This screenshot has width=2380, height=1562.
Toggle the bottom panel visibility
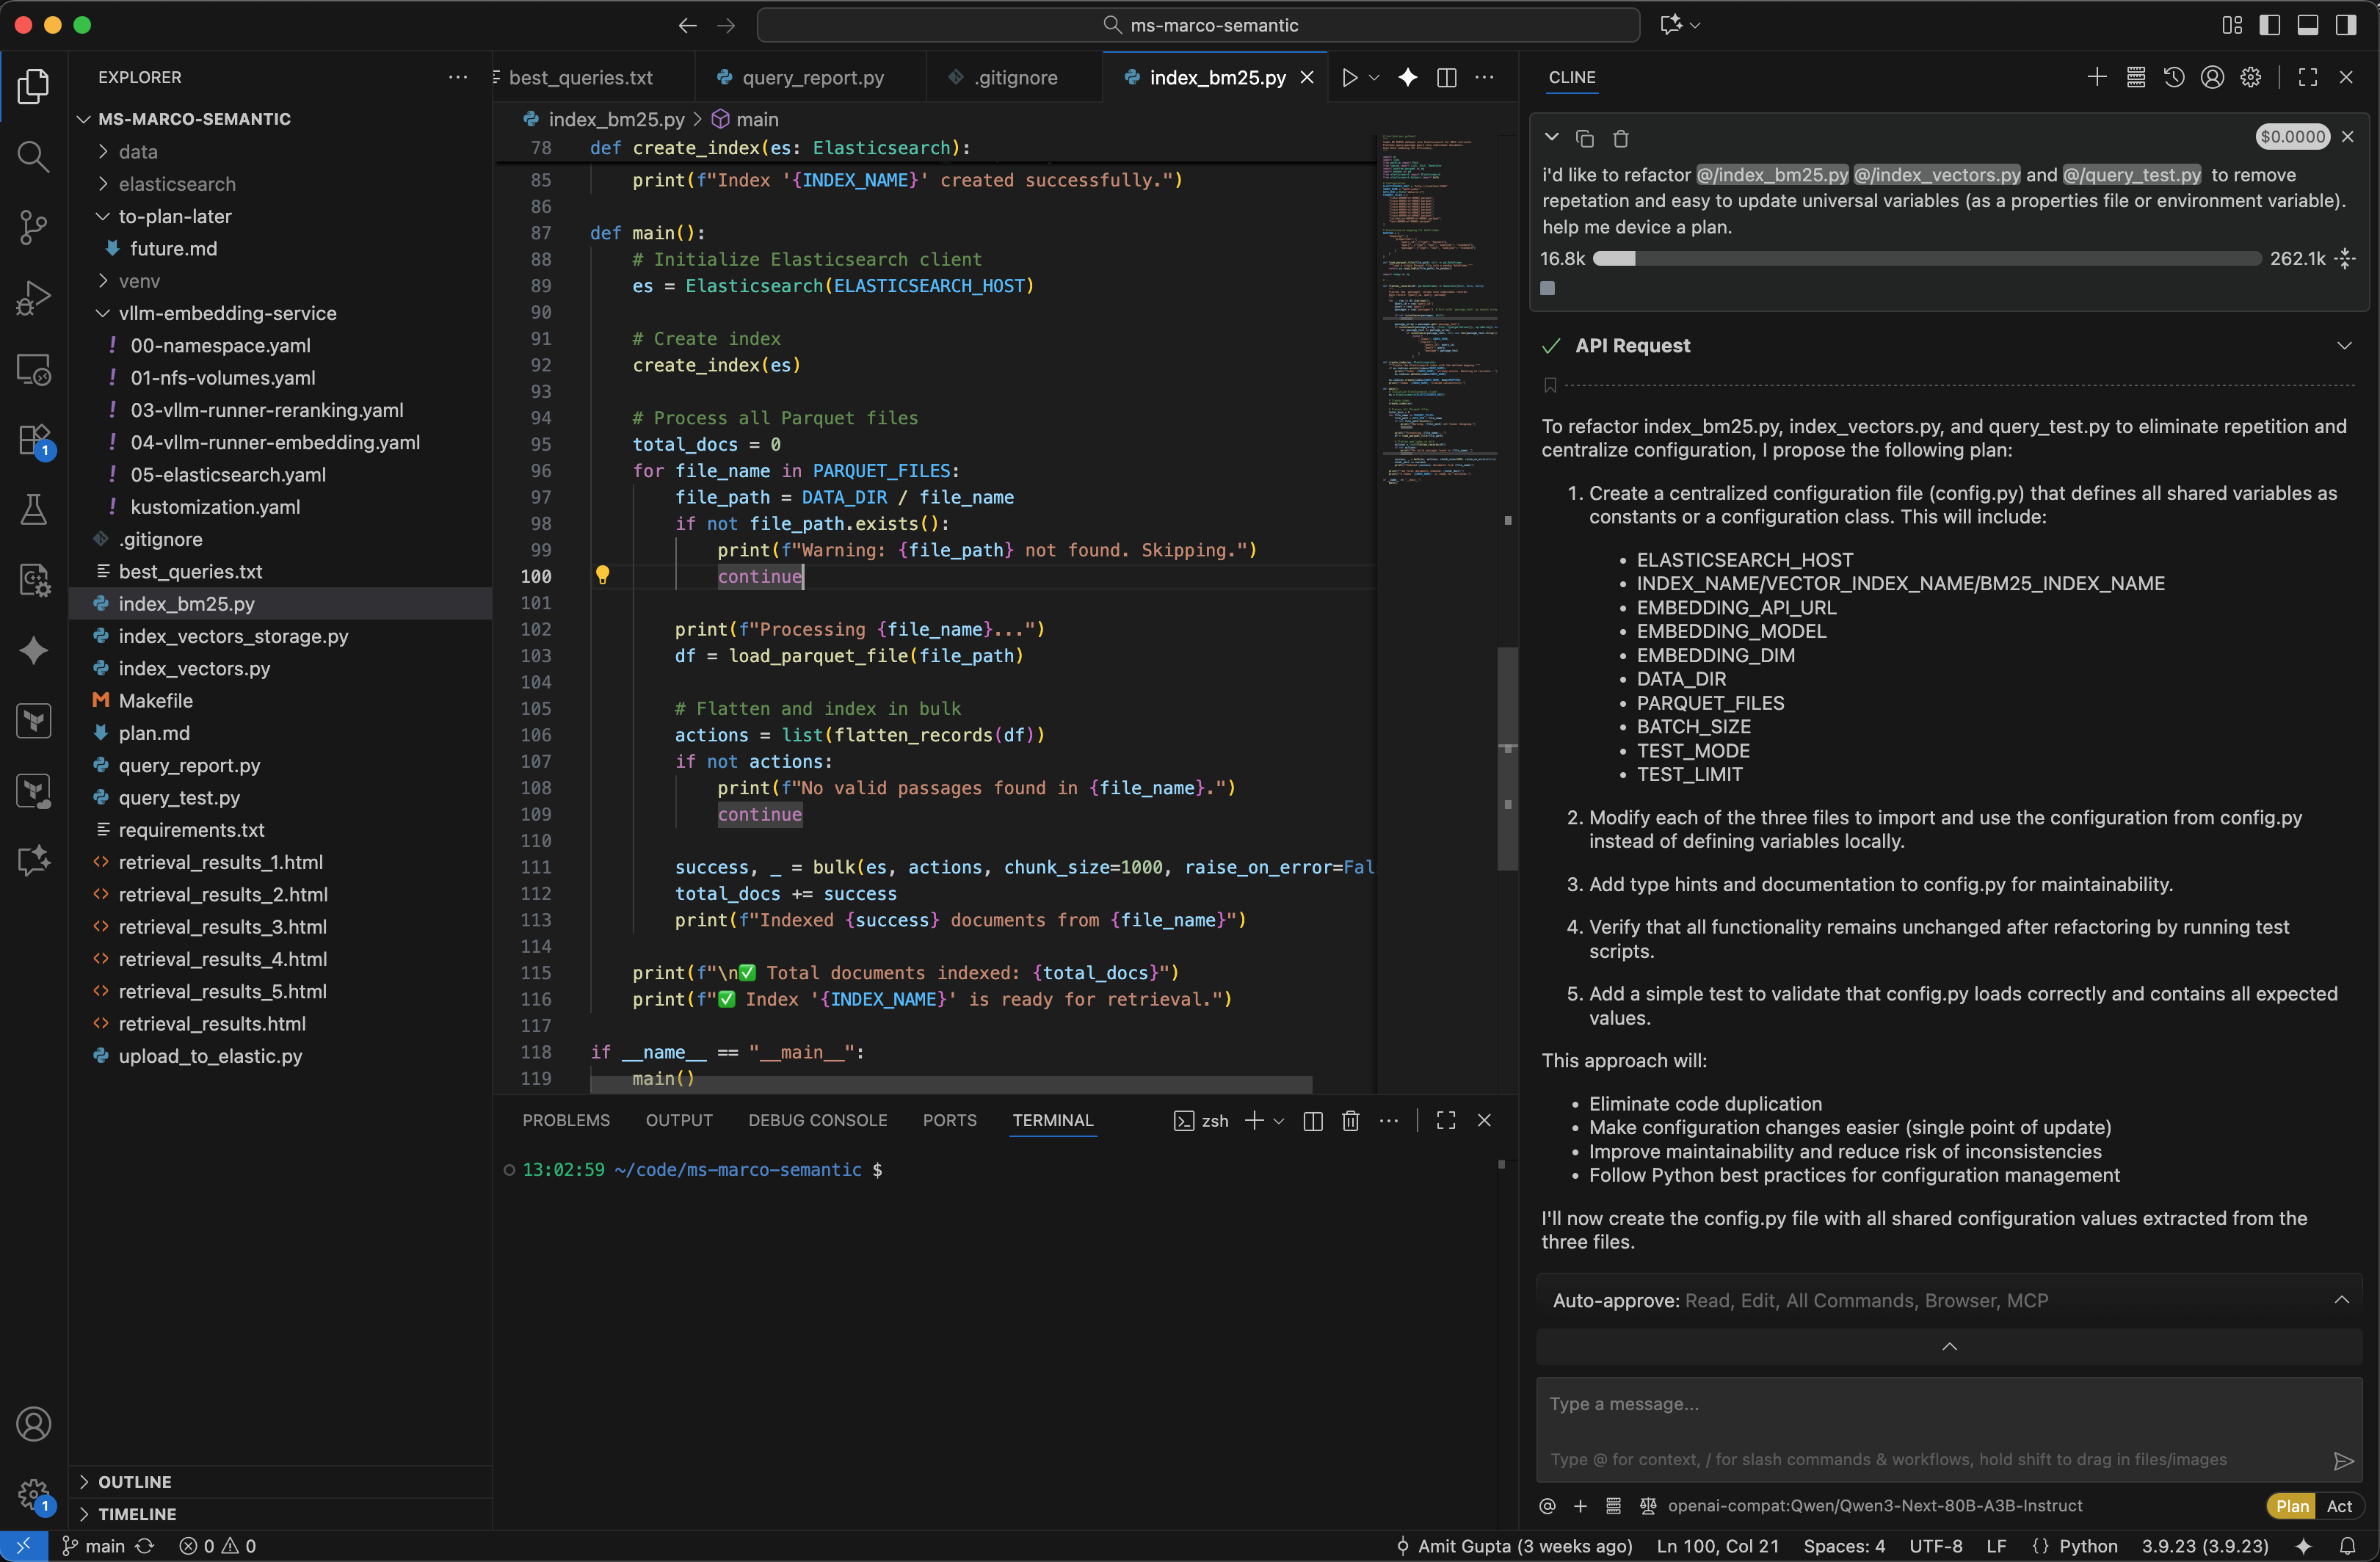tap(2308, 24)
